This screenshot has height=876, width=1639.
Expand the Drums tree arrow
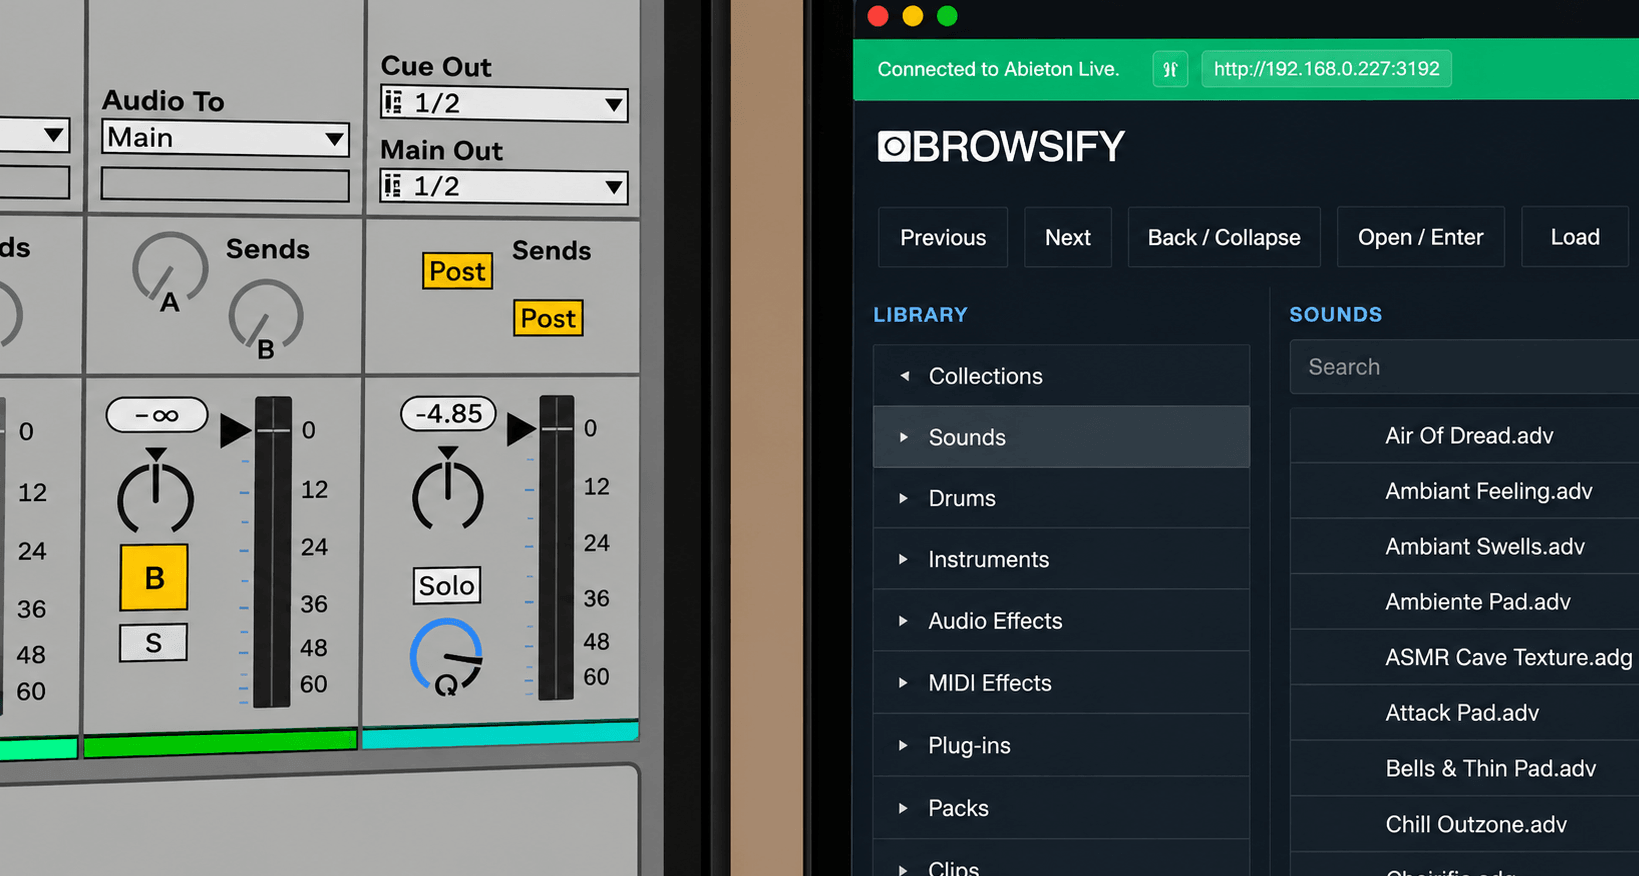point(904,498)
